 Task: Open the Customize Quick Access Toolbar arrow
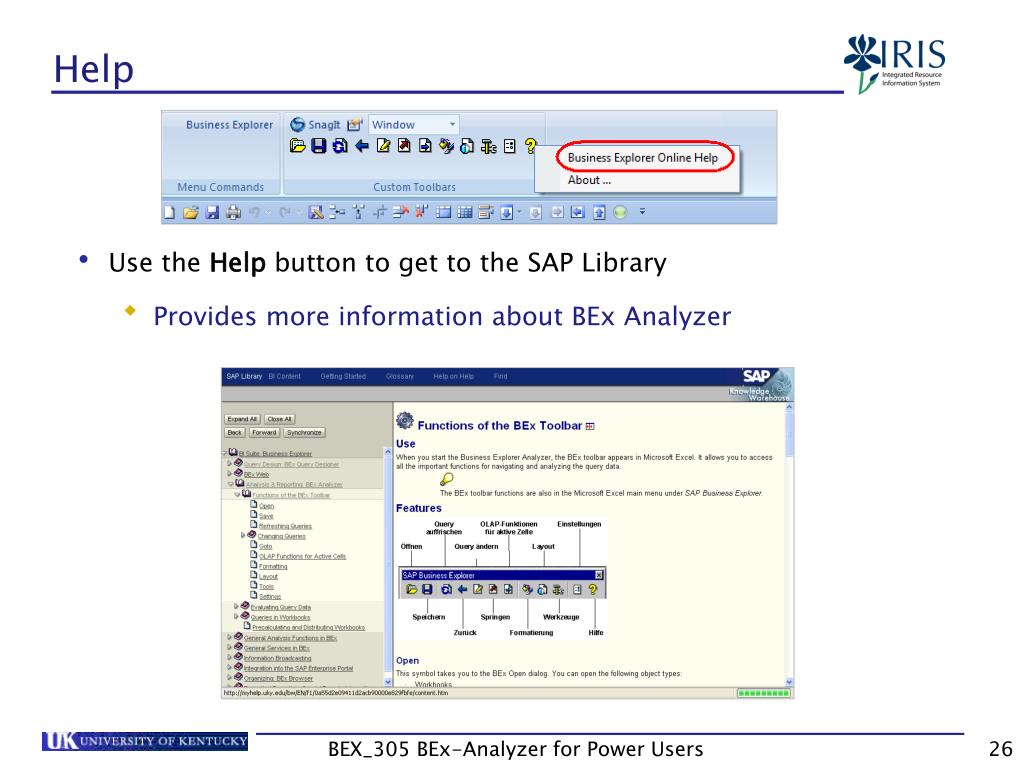point(642,212)
